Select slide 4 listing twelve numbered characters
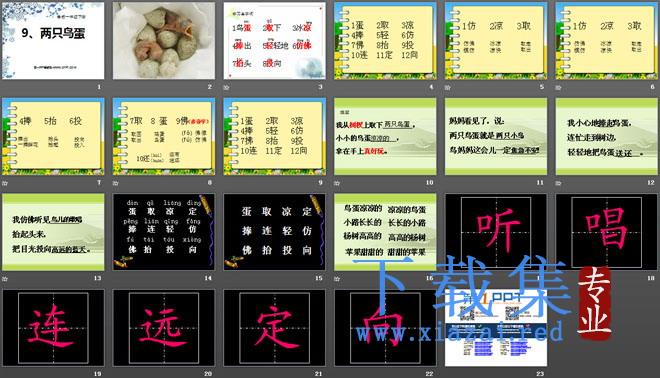 pos(385,41)
